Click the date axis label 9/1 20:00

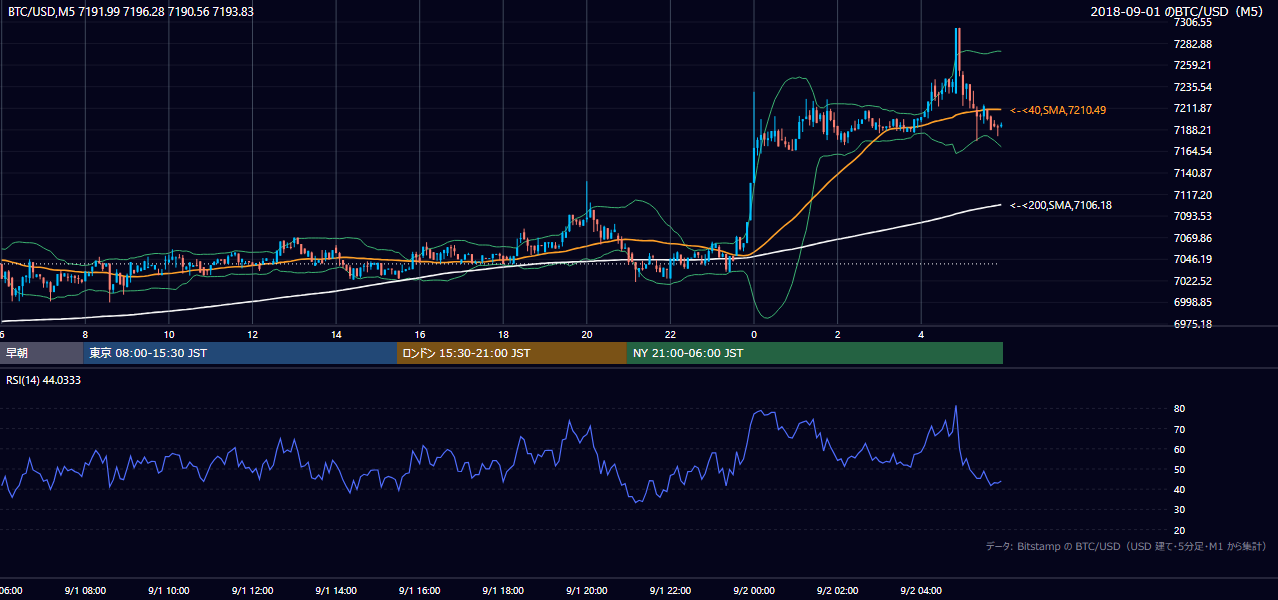pyautogui.click(x=587, y=590)
